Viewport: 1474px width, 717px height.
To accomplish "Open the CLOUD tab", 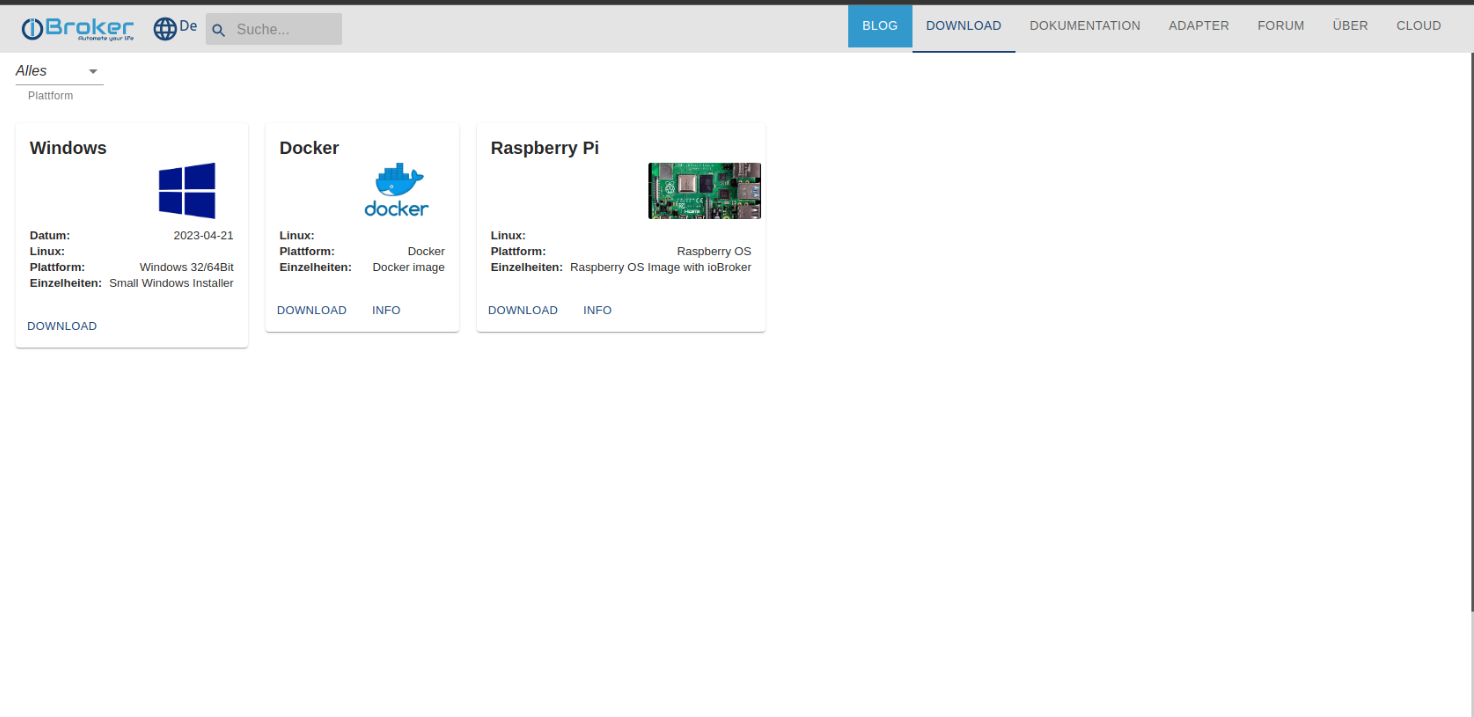I will pyautogui.click(x=1419, y=26).
